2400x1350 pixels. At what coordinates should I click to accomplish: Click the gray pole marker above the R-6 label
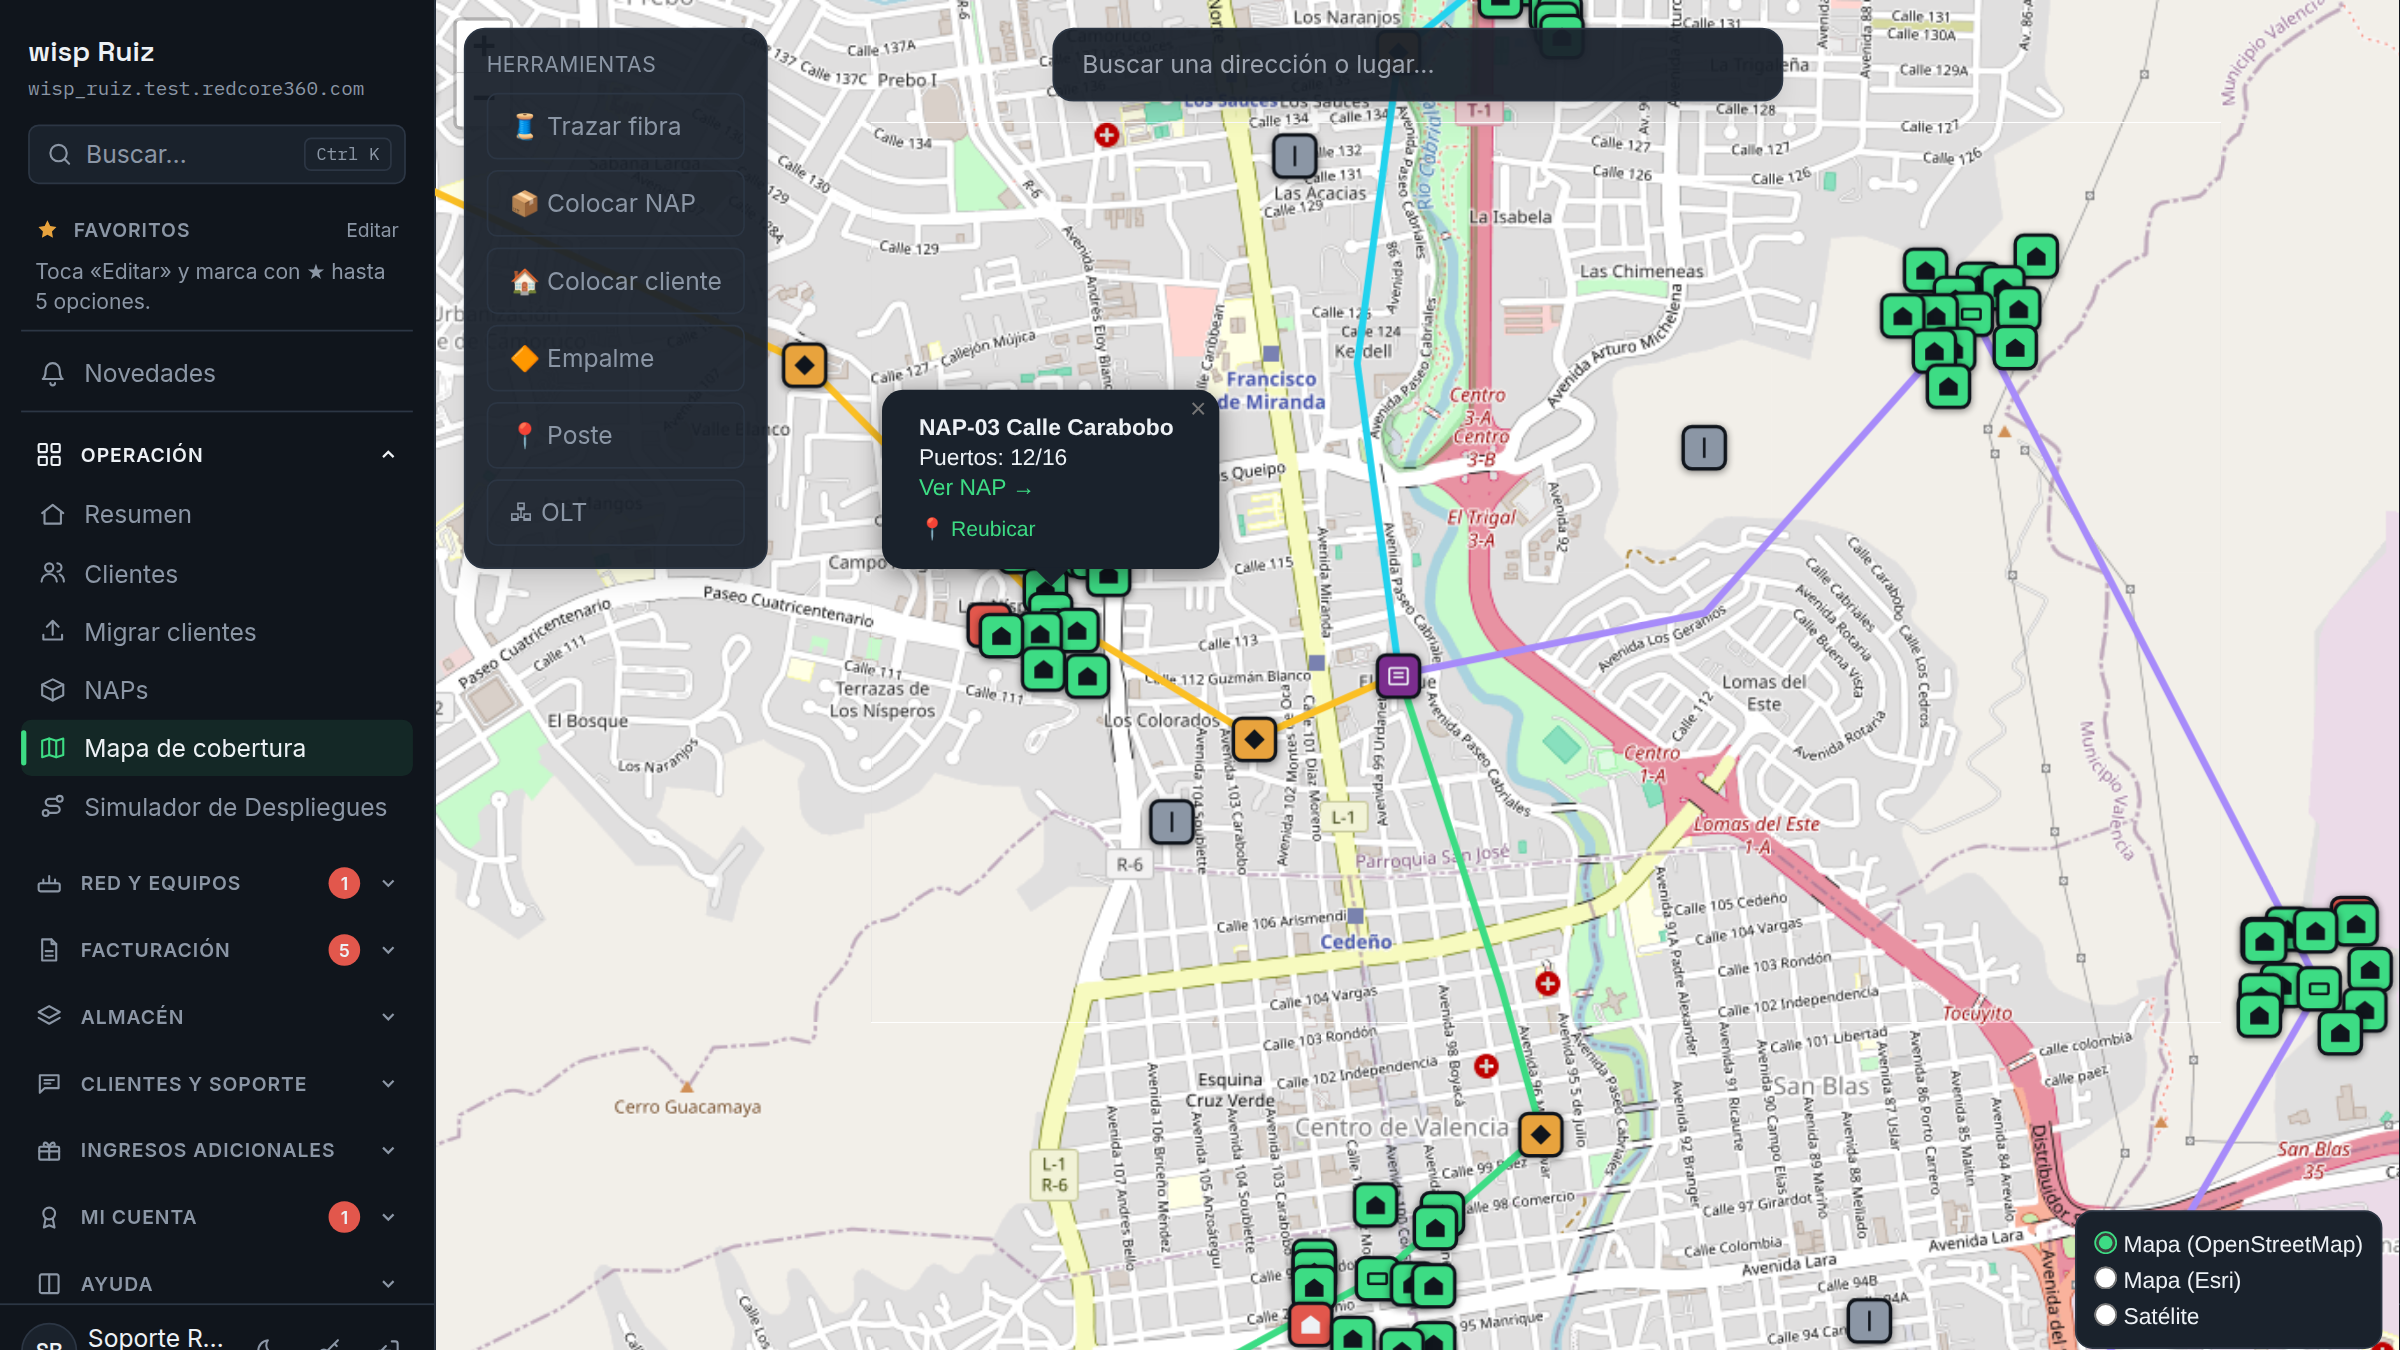(x=1171, y=823)
